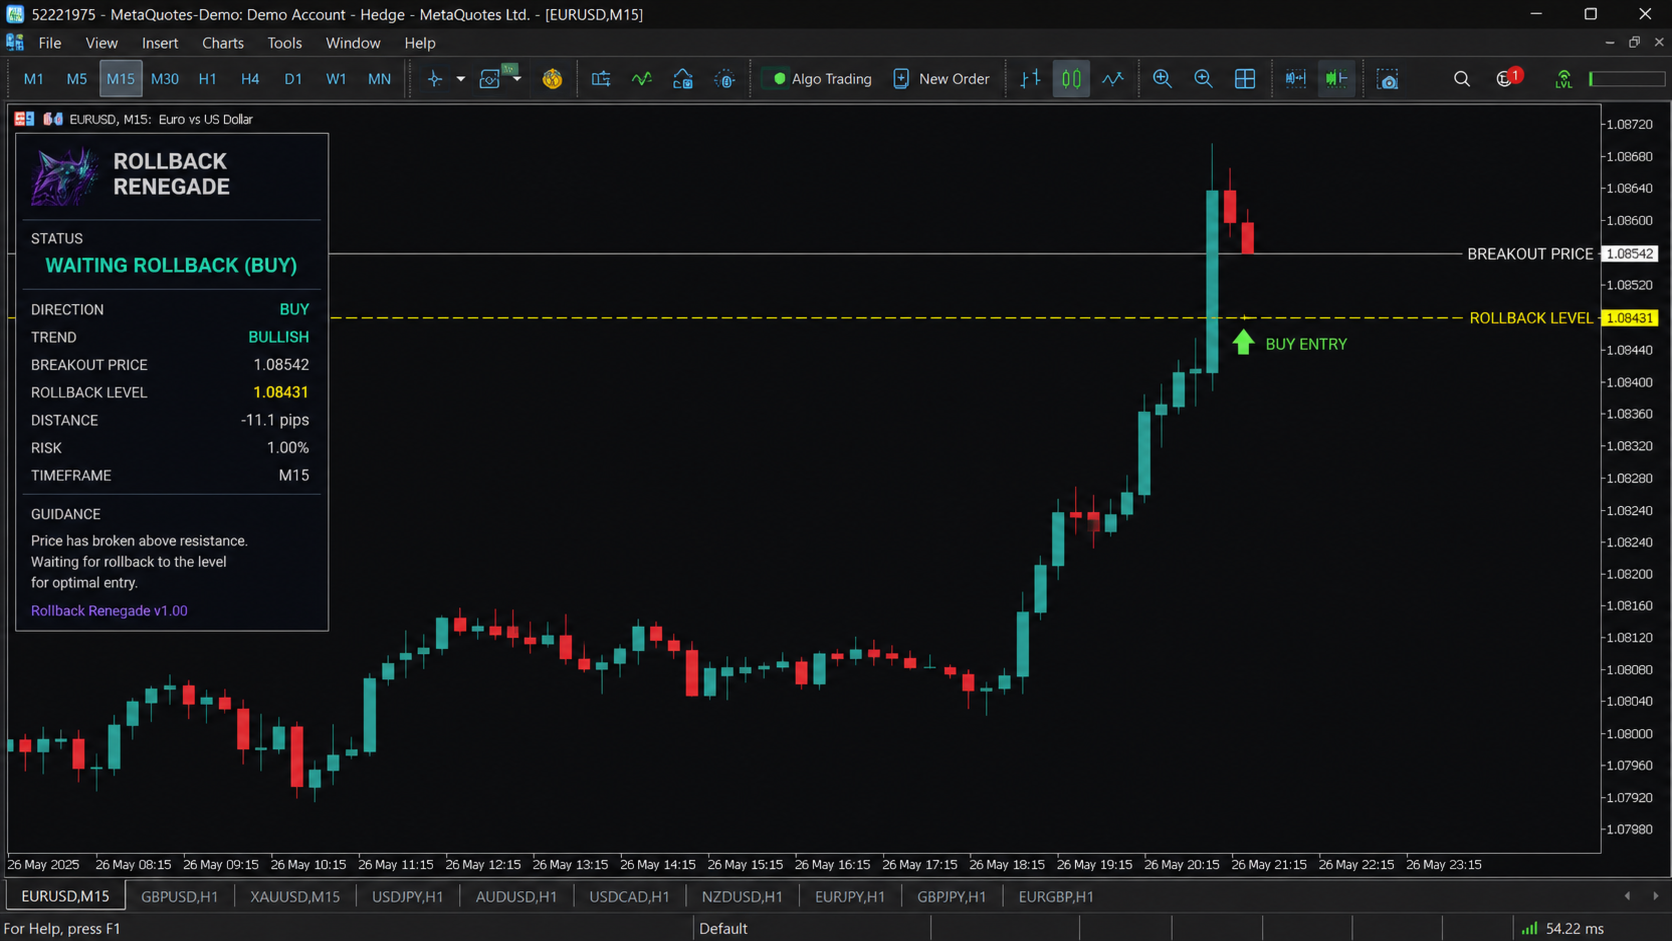
Task: Open the cloud hosting VPS icon
Action: click(683, 79)
